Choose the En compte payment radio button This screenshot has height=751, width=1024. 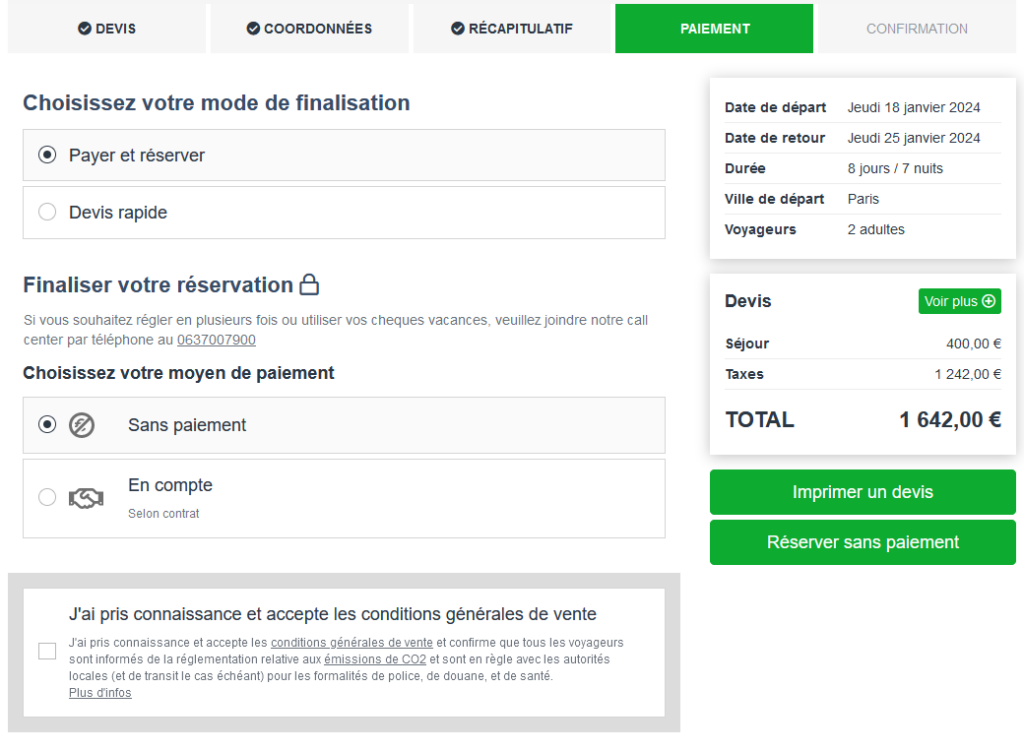pos(47,497)
